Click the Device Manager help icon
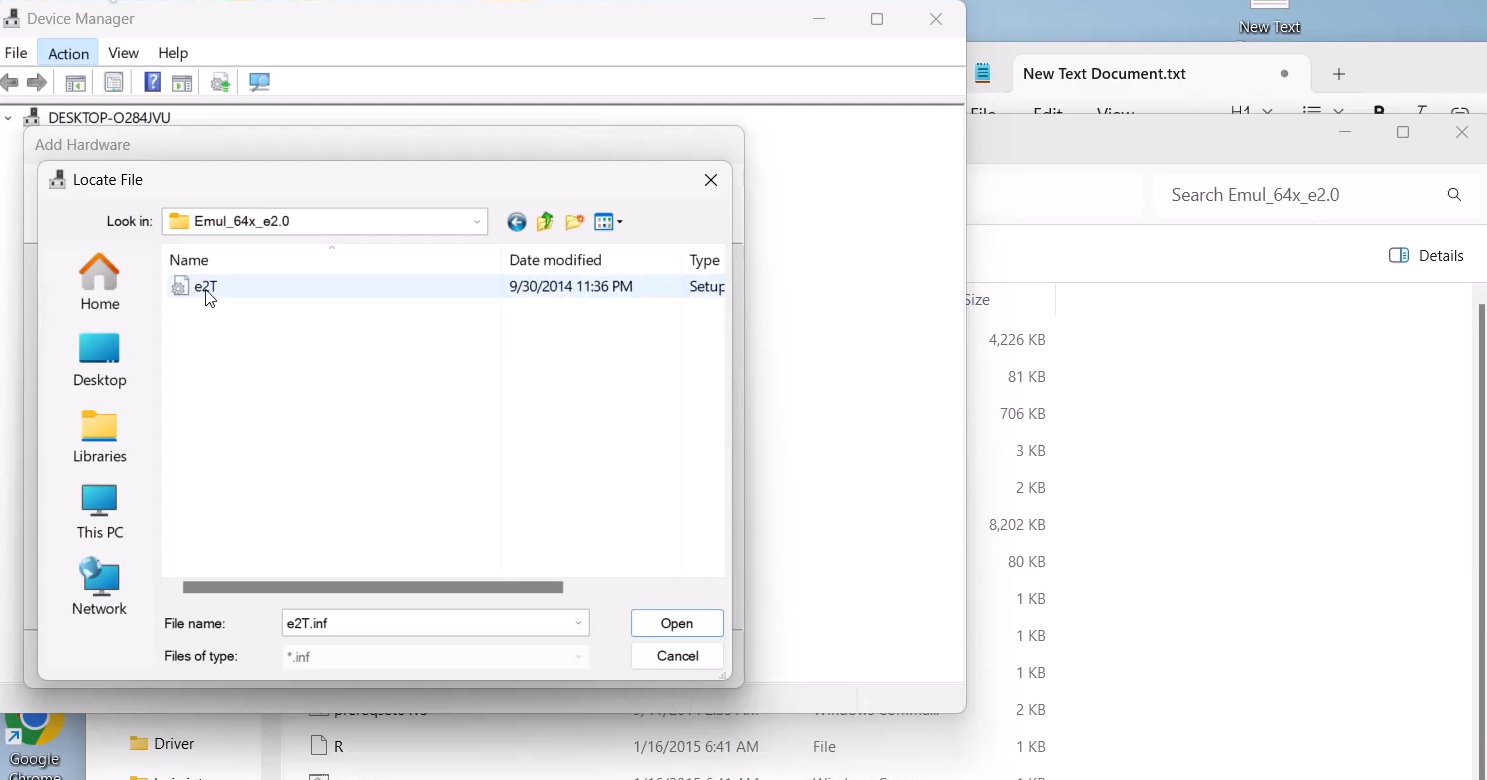Image resolution: width=1487 pixels, height=780 pixels. [152, 82]
